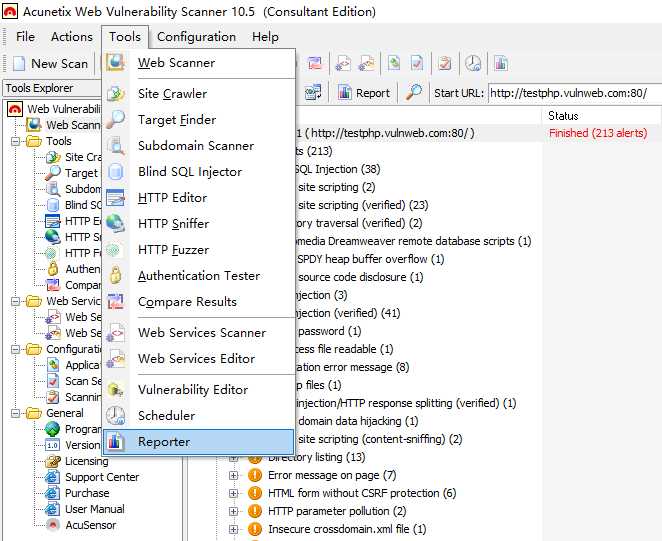This screenshot has height=541, width=662.
Task: Collapse the Web Services folder in Tools Explorer
Action: coord(16,301)
